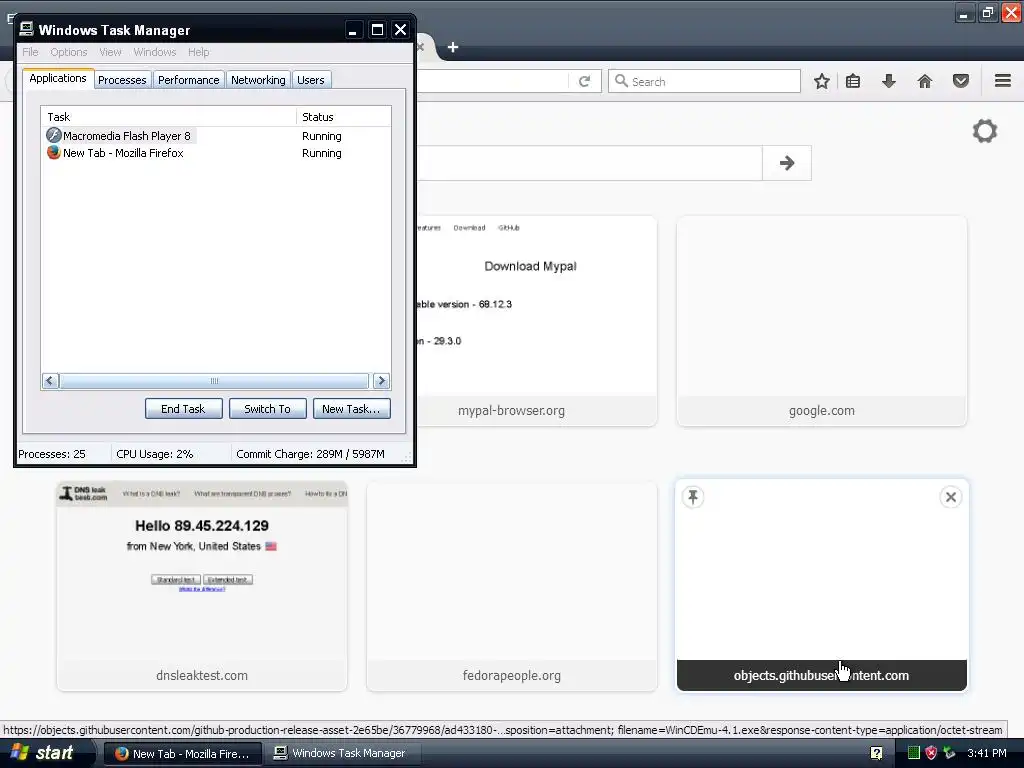Restore down the Firefox window
1024x768 pixels.
point(987,12)
